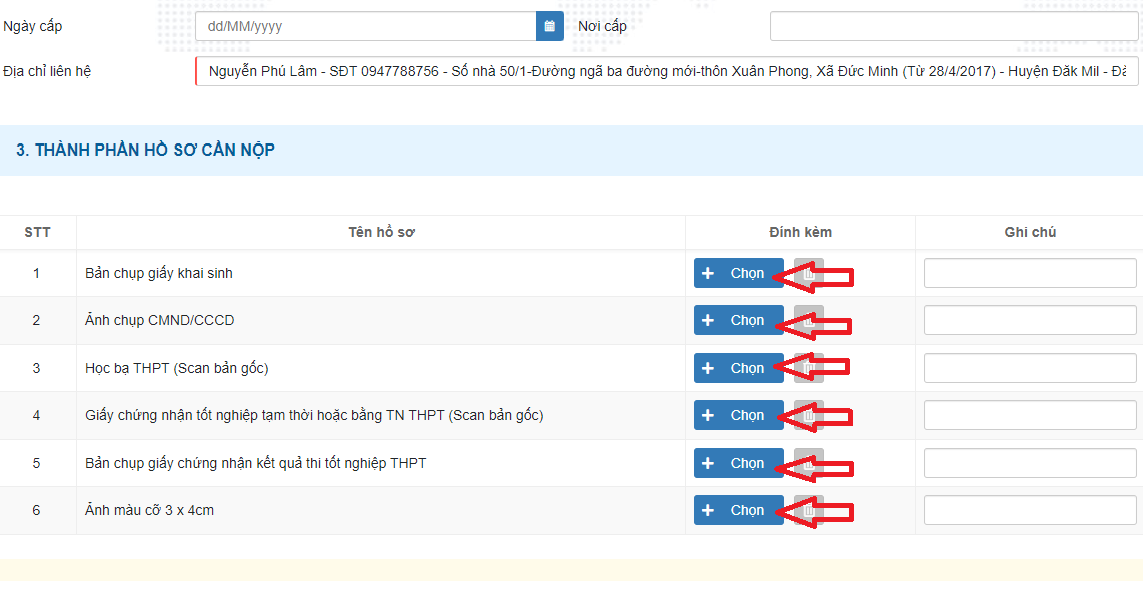Image resolution: width=1143 pixels, height=600 pixels.
Task: Click the '3. THÀNH PHẦN HỒ SƠ CẦN NỘP' heading
Action: click(145, 150)
